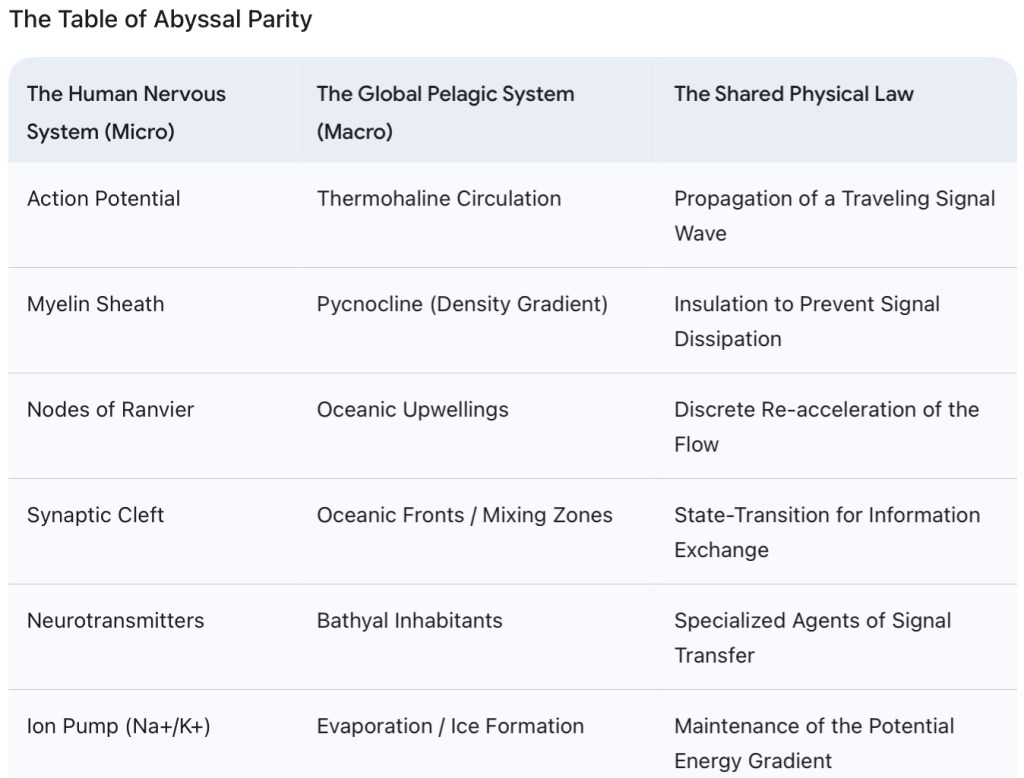
Task: Select the "Evaporation / Ice Formation" cell
Action: coord(450,726)
